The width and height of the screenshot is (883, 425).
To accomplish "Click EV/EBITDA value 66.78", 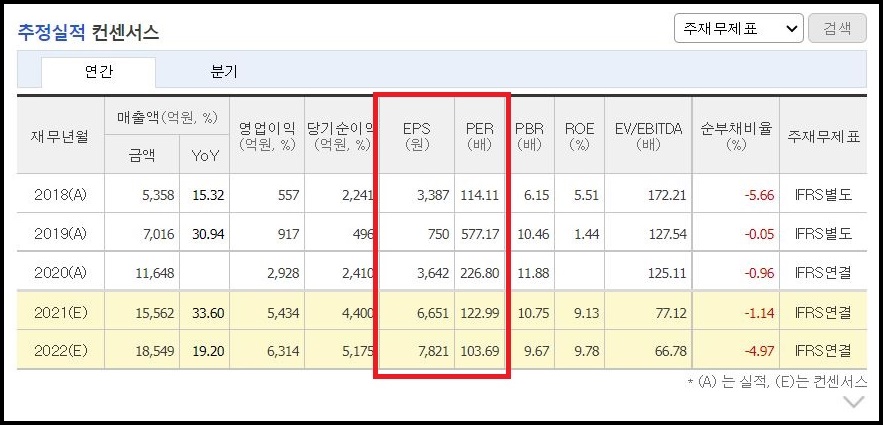I will tap(671, 352).
